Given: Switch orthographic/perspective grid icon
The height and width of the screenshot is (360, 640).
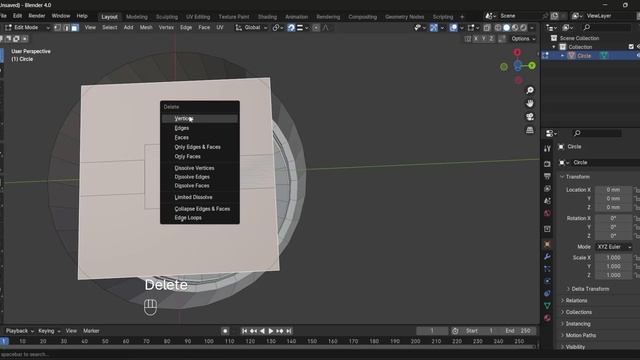Looking at the screenshot, I should click(530, 130).
